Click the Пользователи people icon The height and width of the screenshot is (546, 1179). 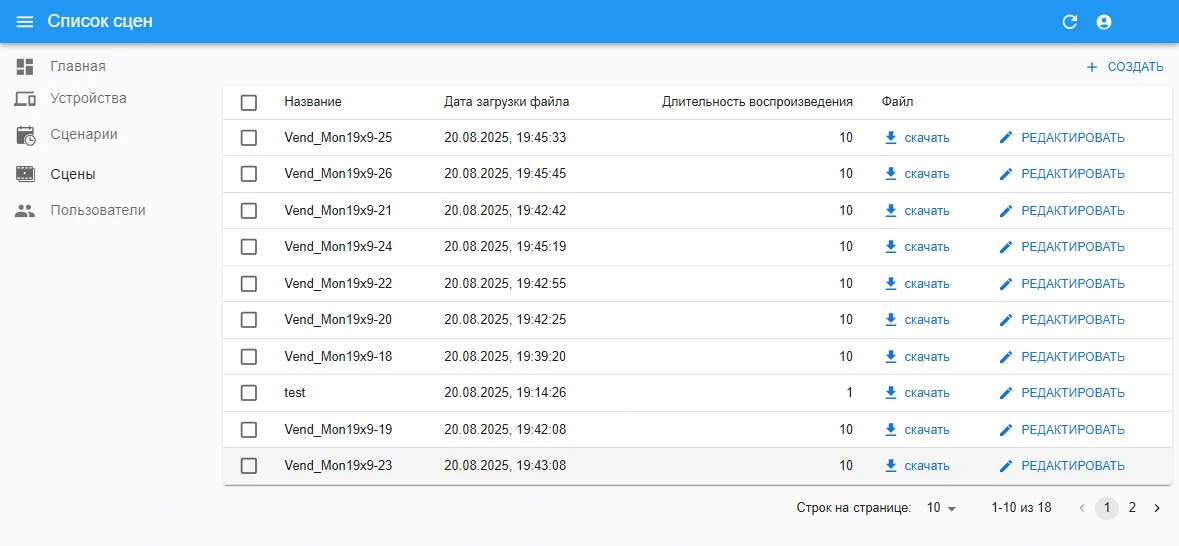tap(25, 211)
